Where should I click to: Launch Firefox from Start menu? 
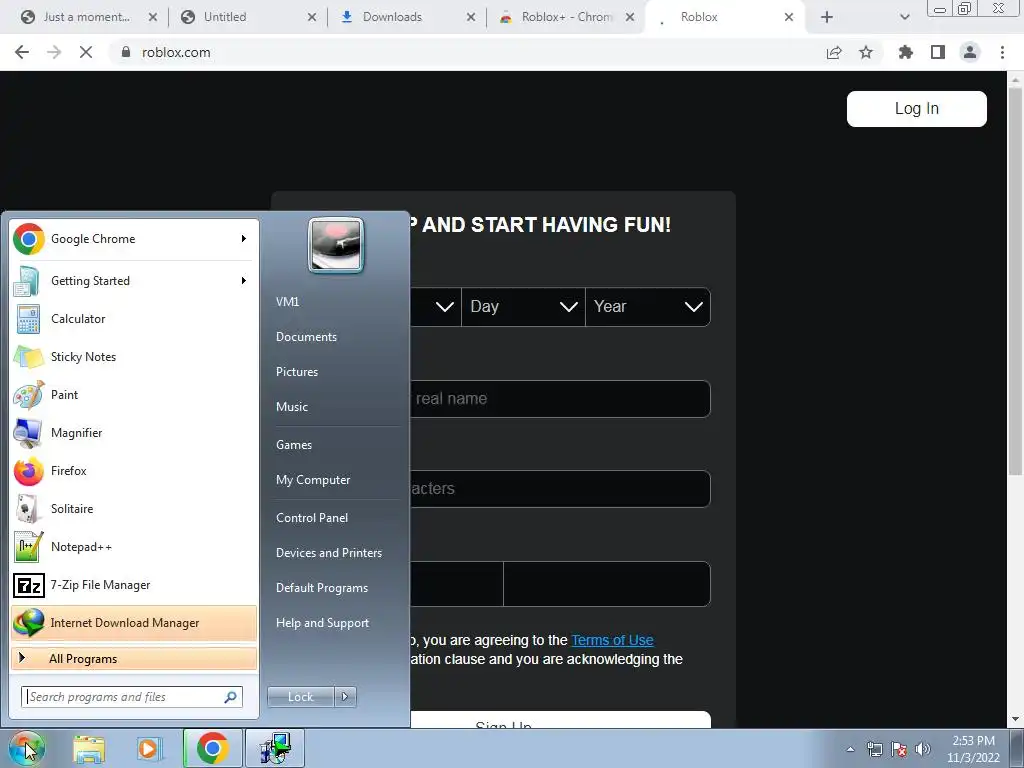point(134,471)
